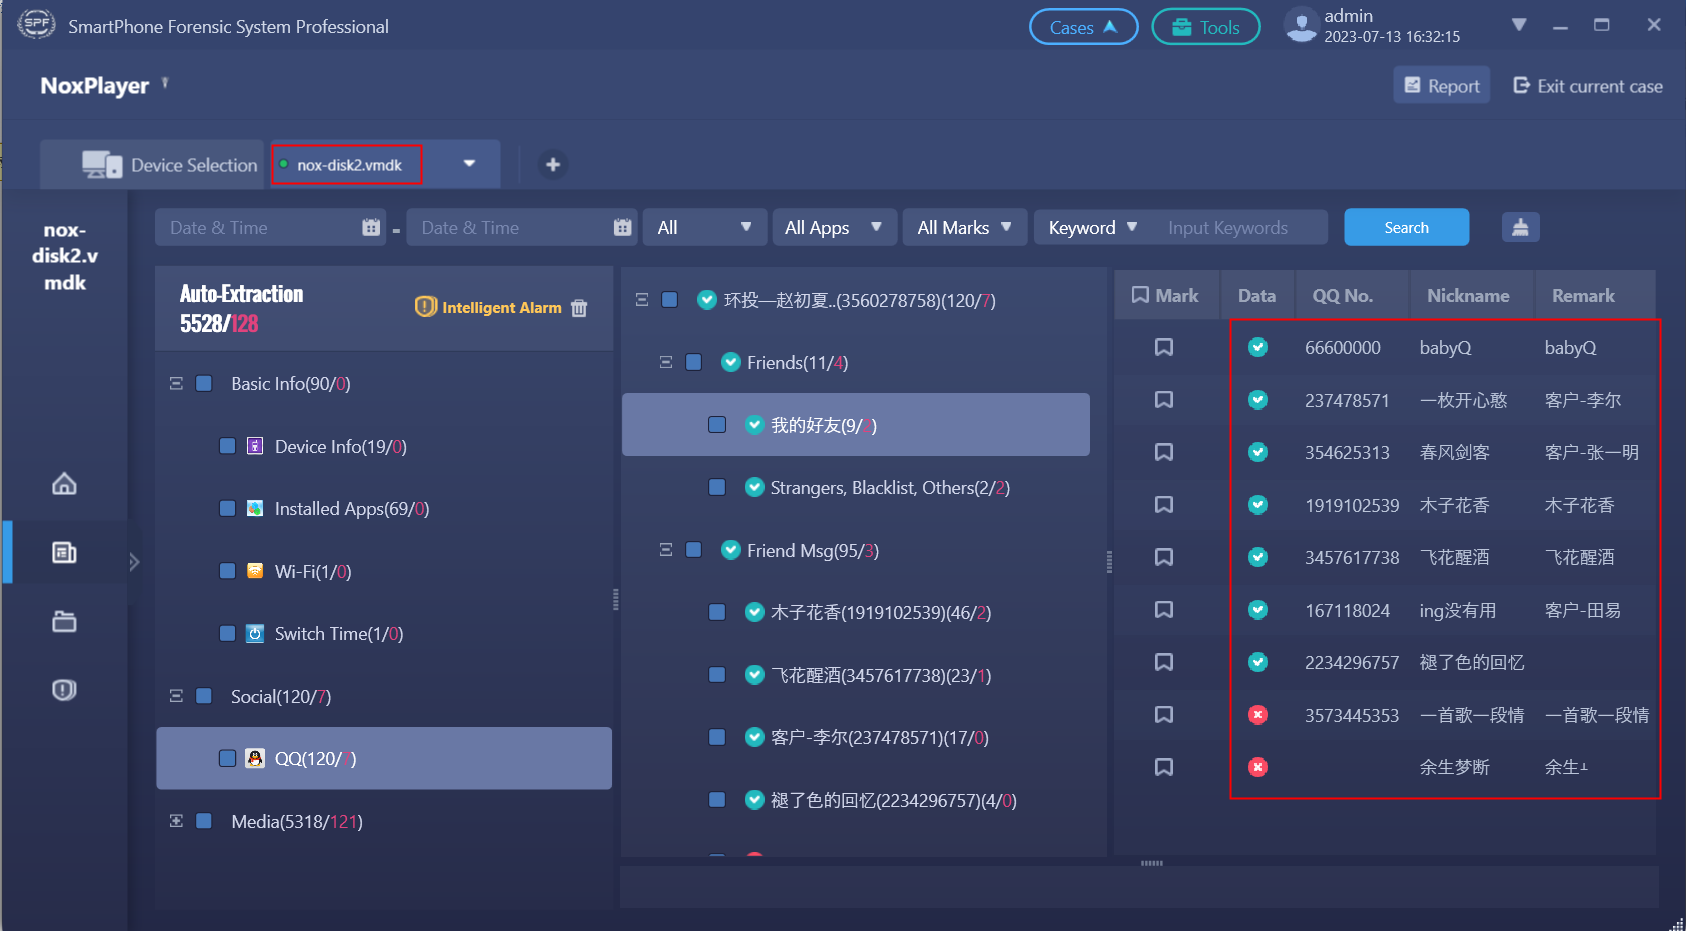Bookmark the 余生梦断 row
This screenshot has height=931, width=1686.
pos(1164,767)
